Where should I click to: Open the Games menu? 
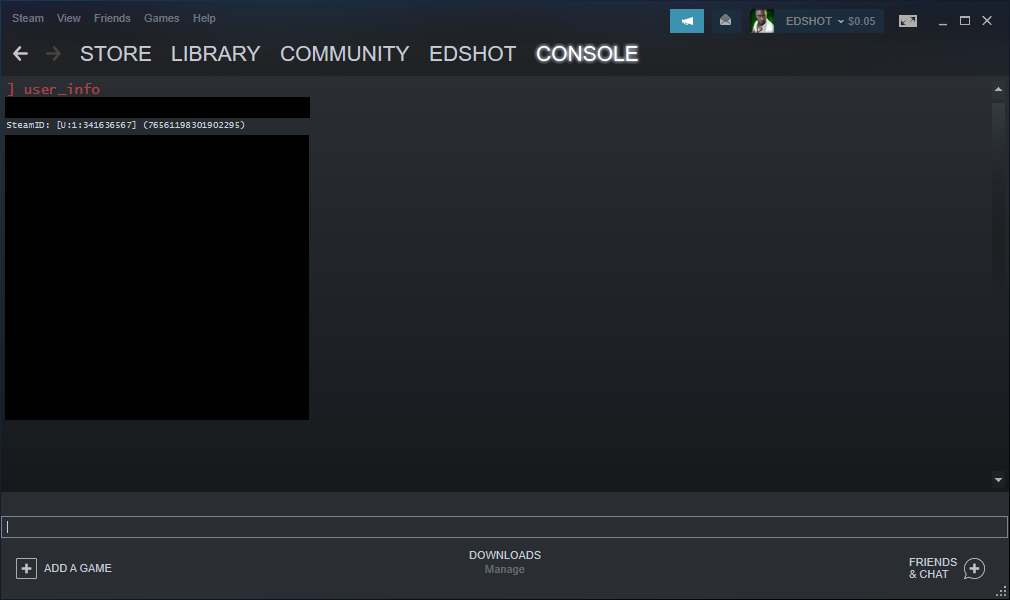coord(162,18)
